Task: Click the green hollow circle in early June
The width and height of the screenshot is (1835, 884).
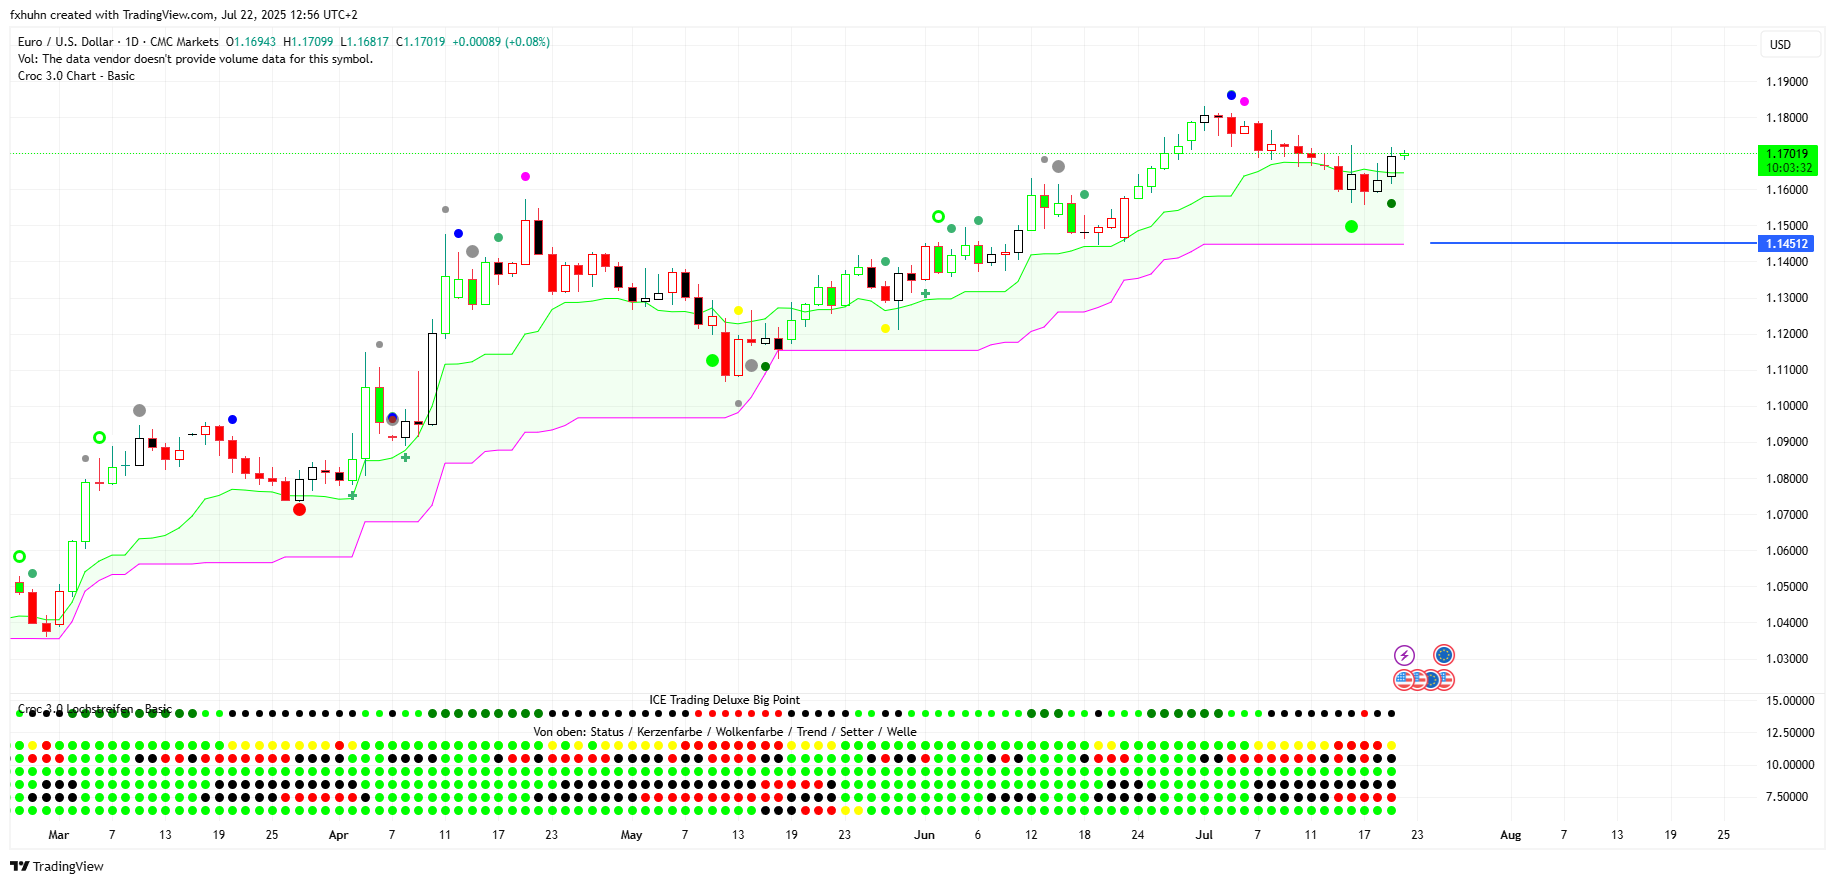Action: [938, 216]
